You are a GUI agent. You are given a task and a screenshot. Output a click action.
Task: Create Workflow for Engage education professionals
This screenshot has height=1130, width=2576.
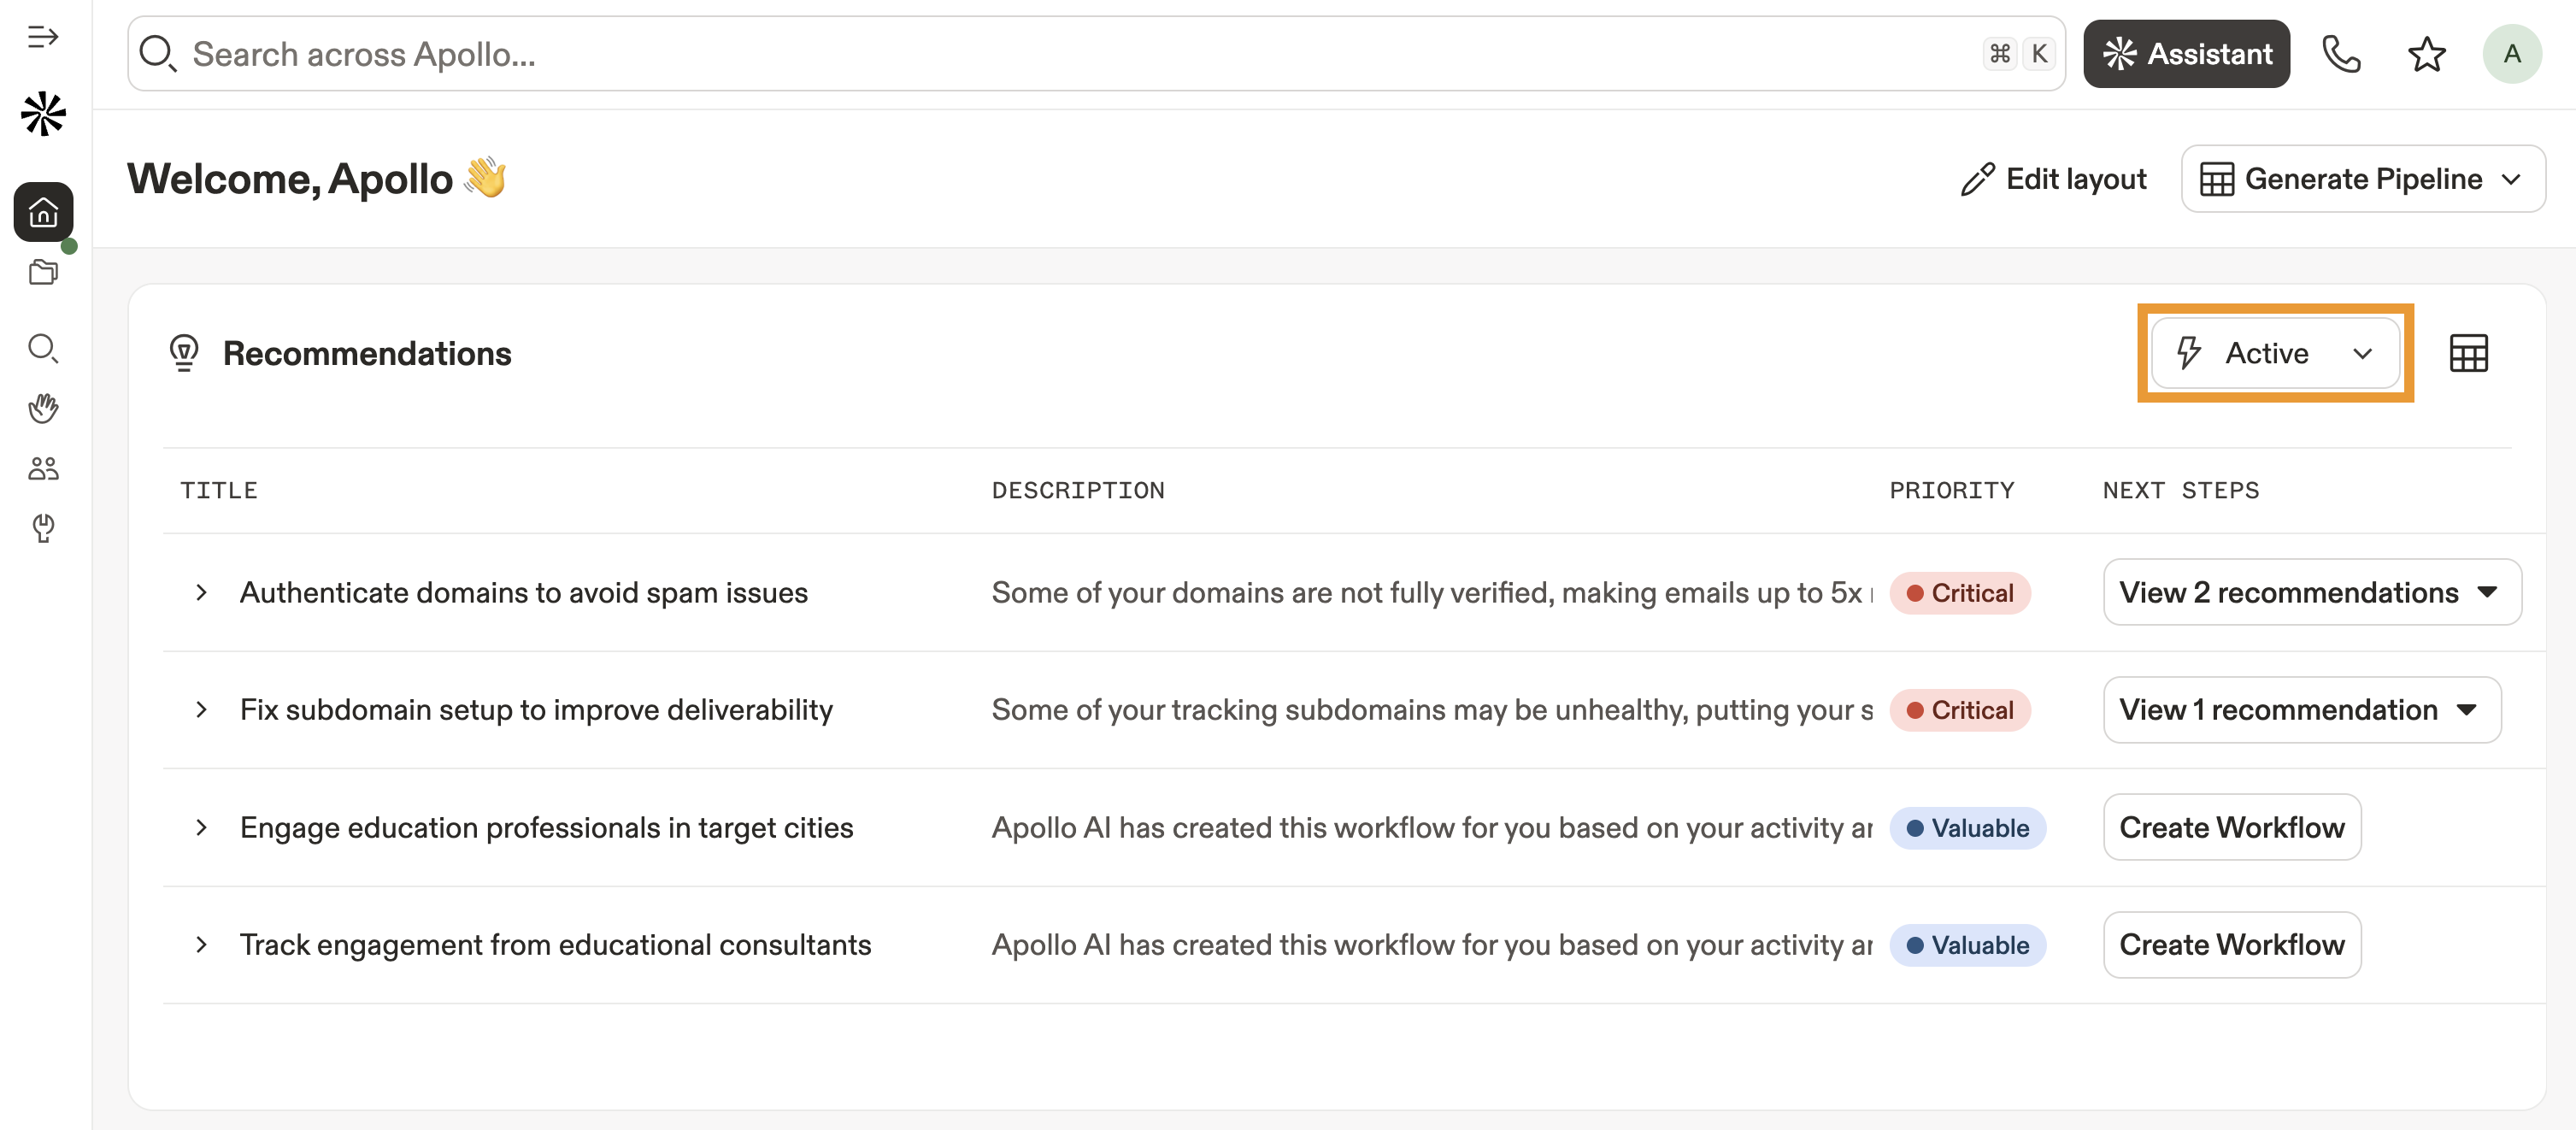(2231, 827)
